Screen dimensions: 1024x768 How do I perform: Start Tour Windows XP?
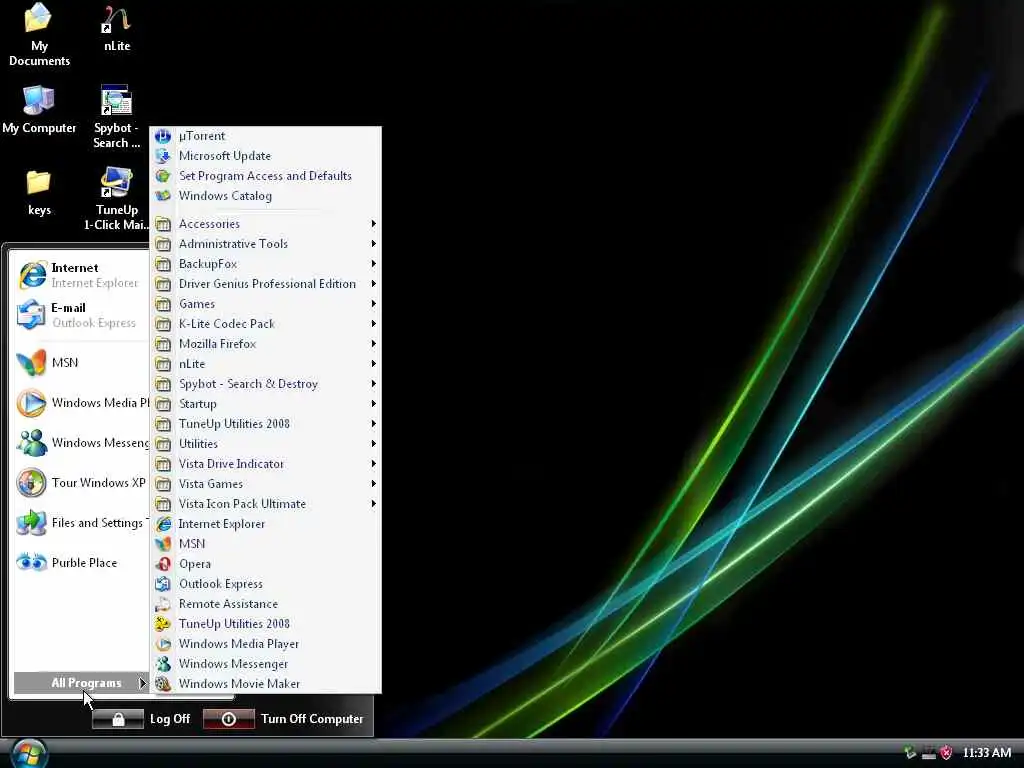pos(81,483)
